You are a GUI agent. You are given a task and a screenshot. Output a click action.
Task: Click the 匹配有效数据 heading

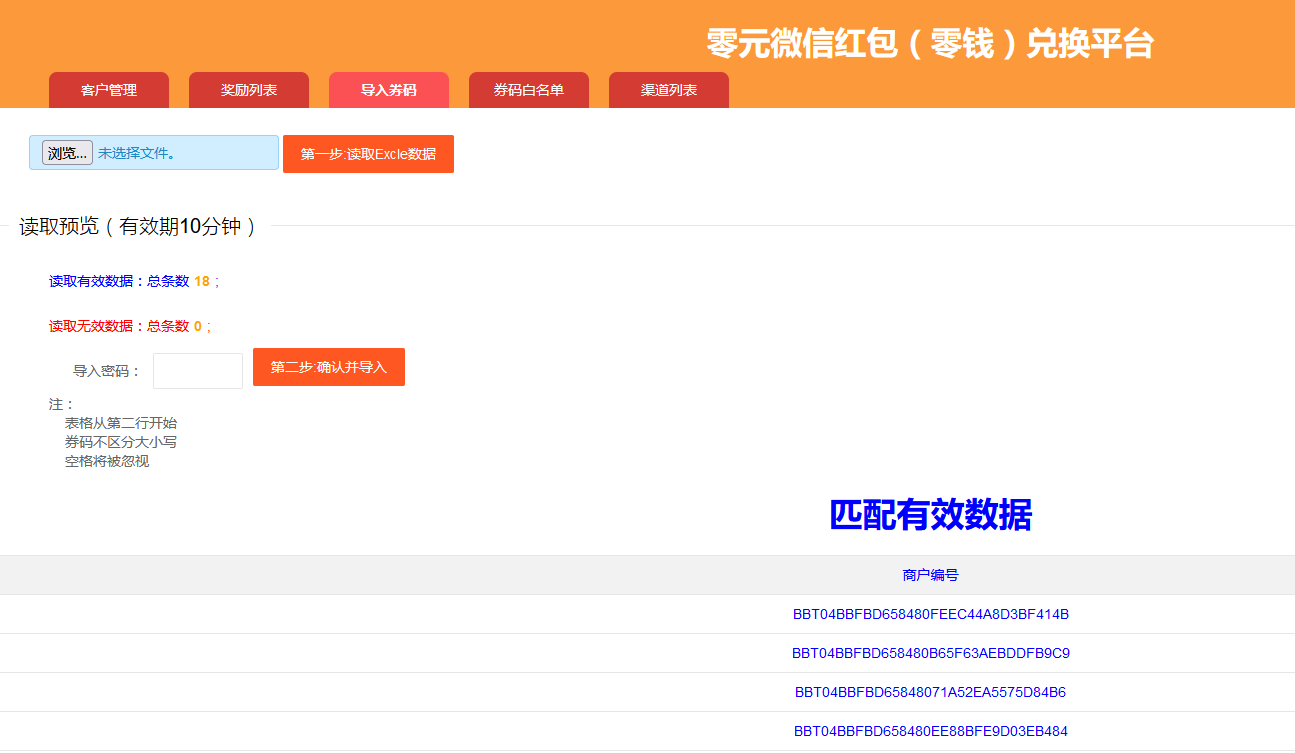(930, 515)
